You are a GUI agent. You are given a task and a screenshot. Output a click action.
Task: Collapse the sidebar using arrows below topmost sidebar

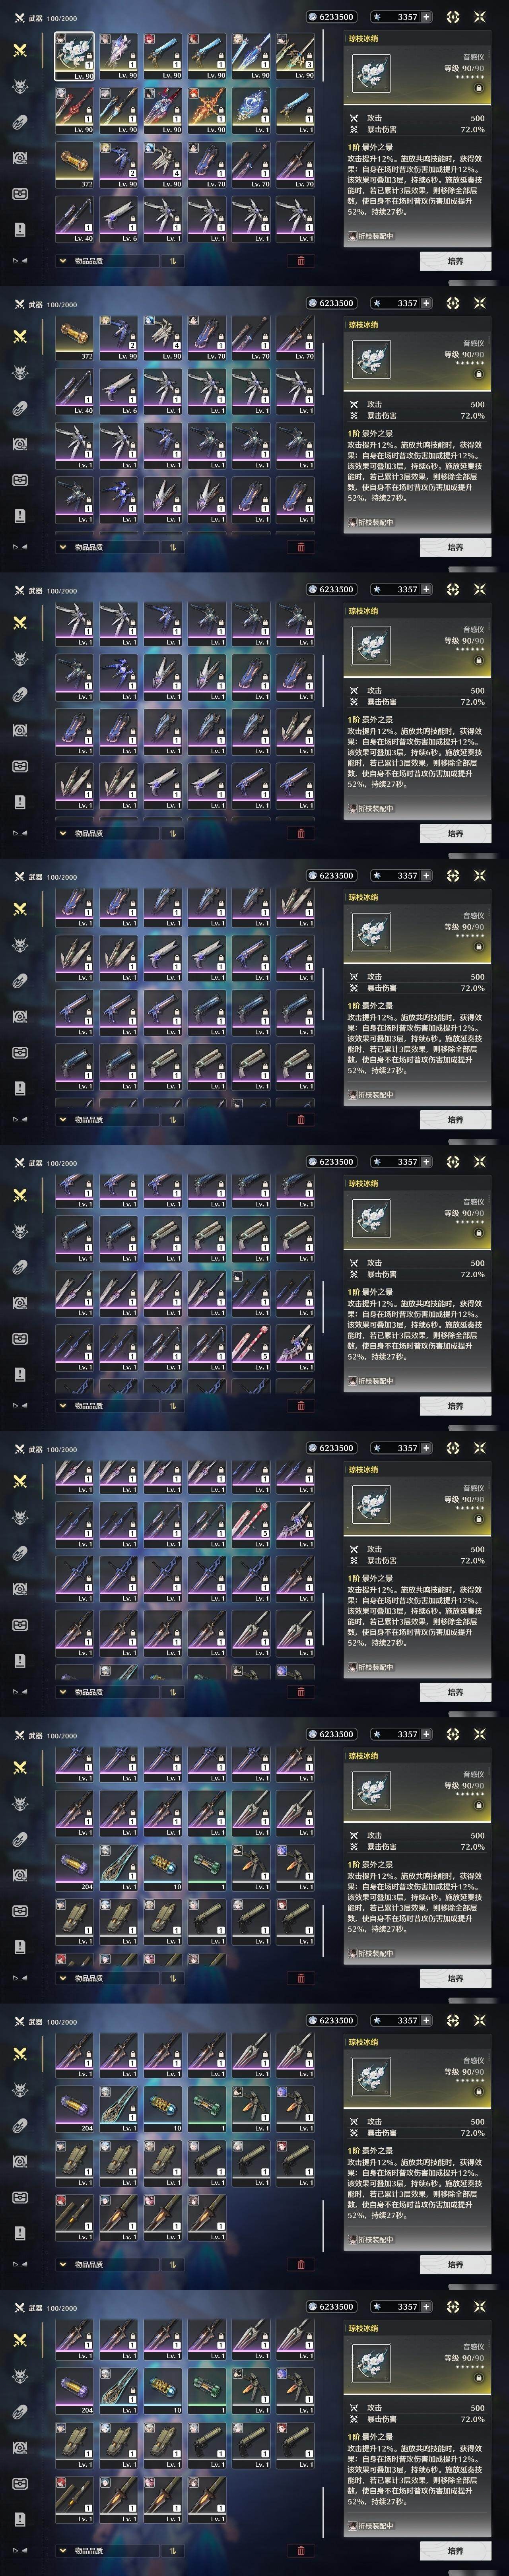20,261
